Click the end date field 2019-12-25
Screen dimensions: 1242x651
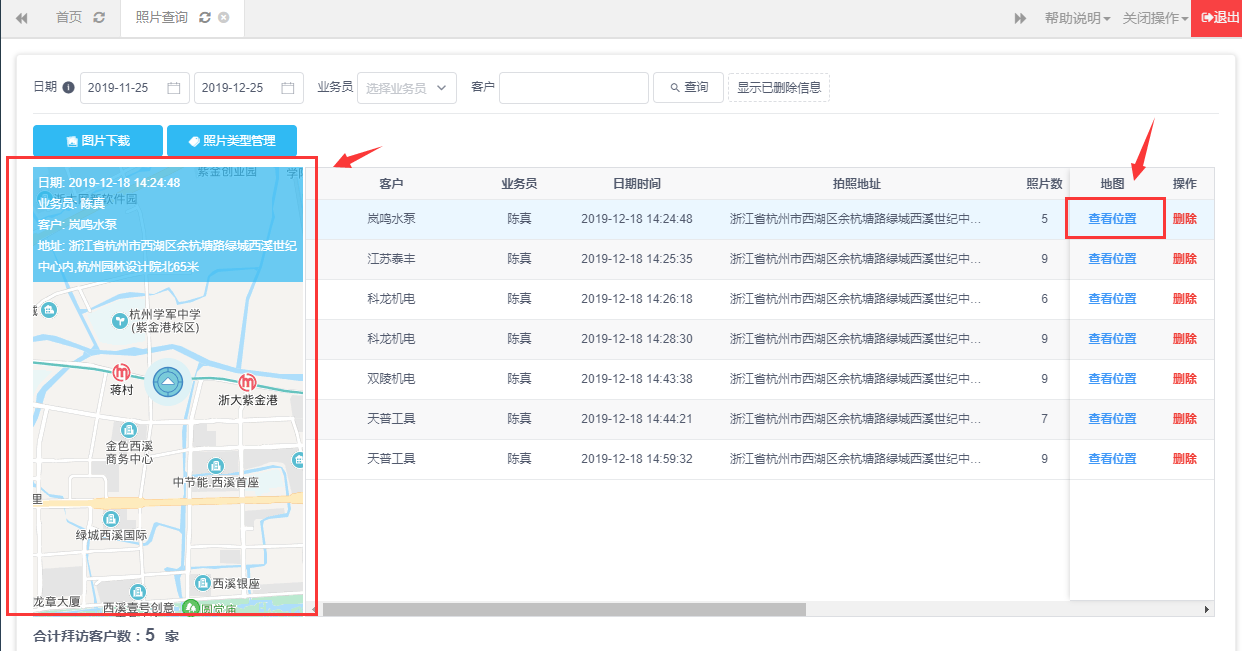[x=248, y=88]
